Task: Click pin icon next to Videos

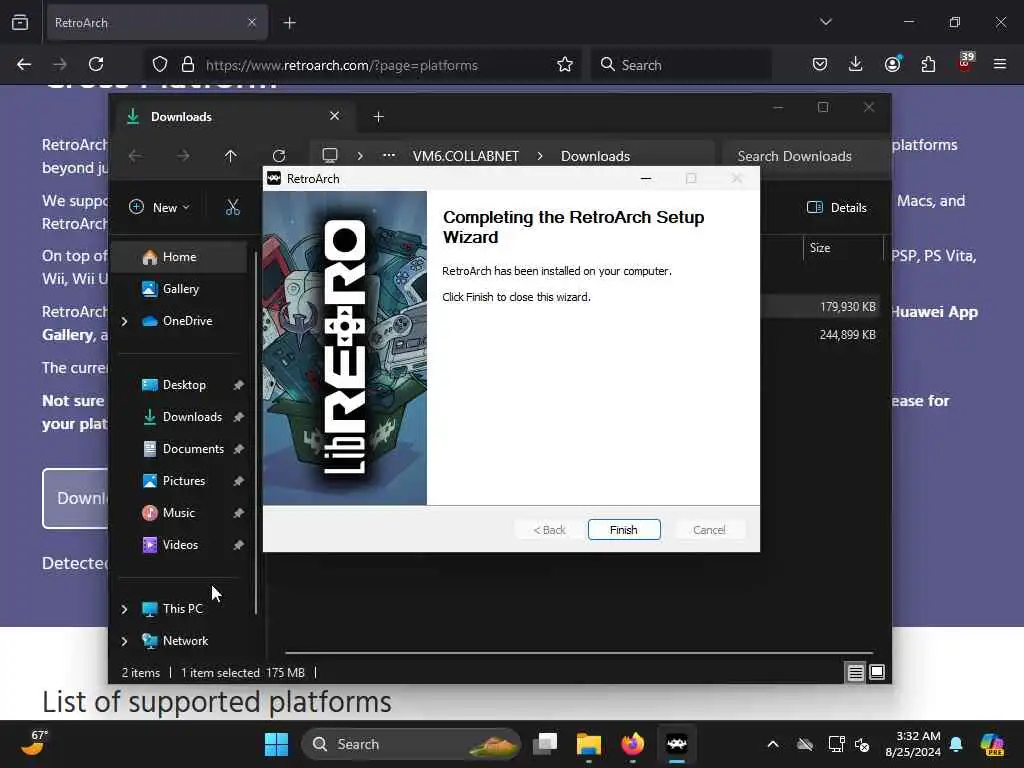Action: pos(238,545)
